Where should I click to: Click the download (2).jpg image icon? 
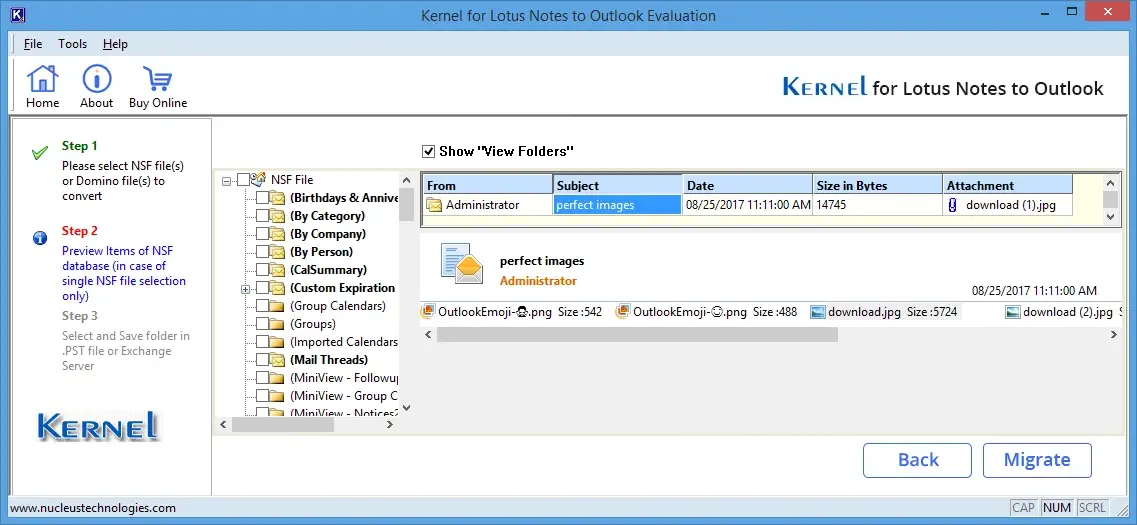click(1013, 313)
